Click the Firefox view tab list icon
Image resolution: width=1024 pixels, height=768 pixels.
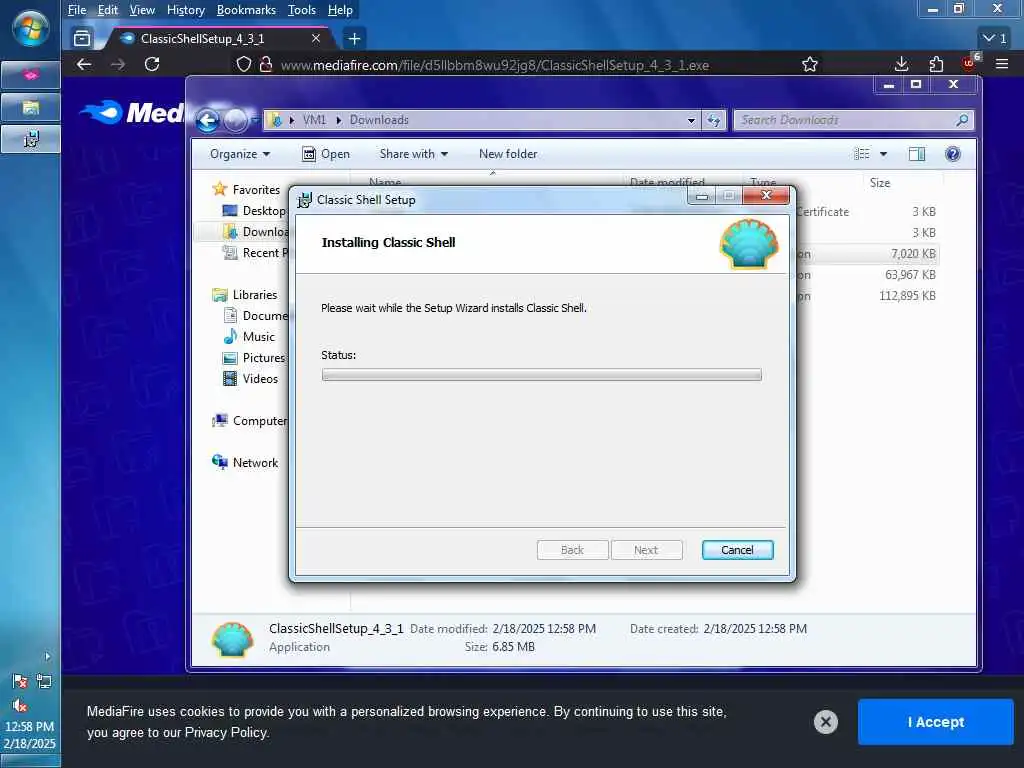coord(82,39)
